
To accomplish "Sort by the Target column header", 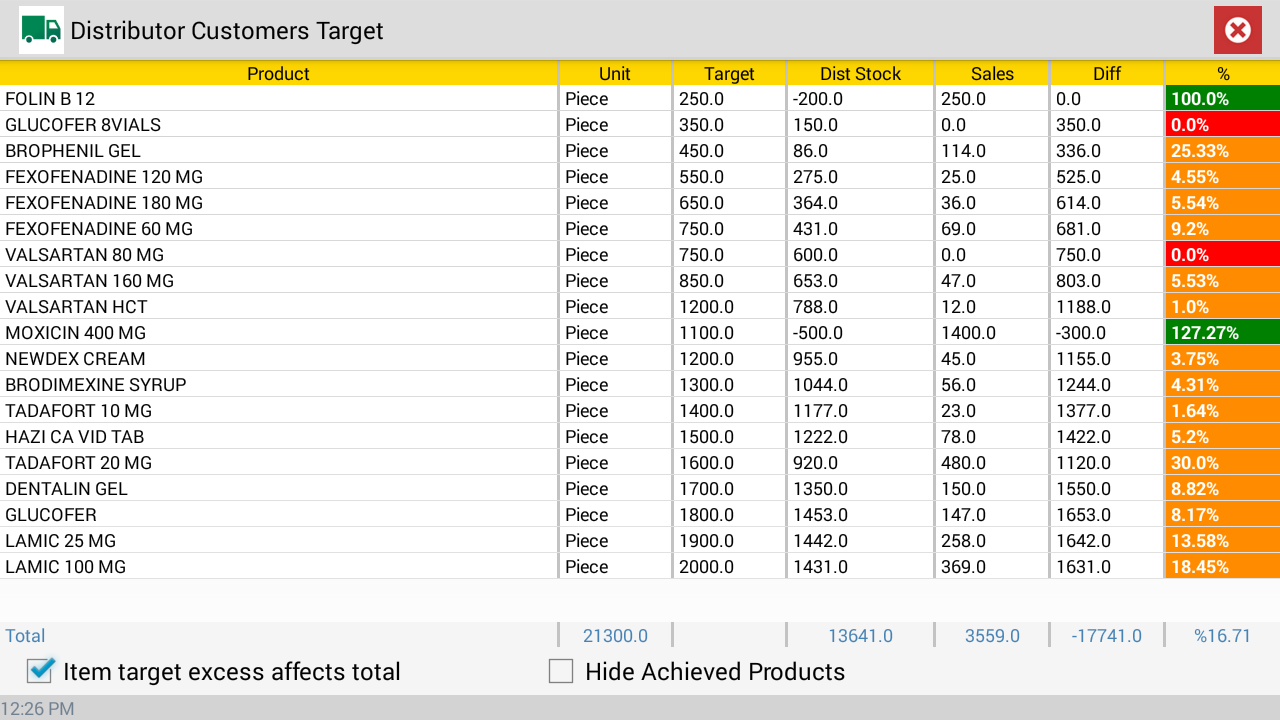I will [729, 73].
